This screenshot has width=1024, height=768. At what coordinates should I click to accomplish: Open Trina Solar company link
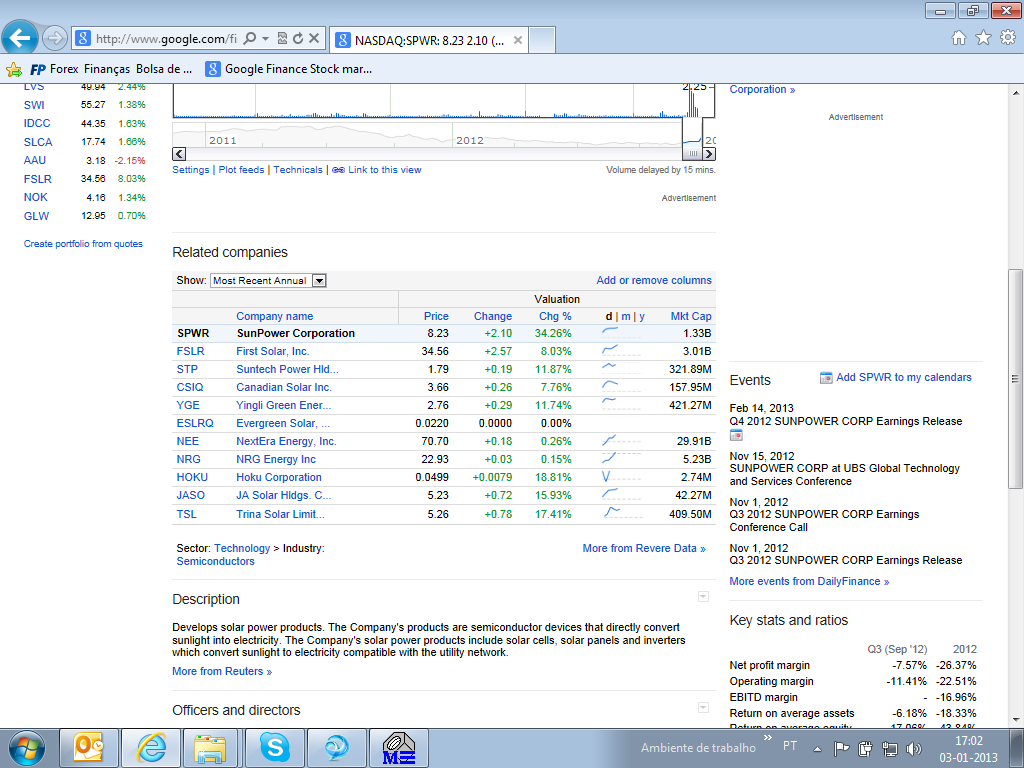280,514
